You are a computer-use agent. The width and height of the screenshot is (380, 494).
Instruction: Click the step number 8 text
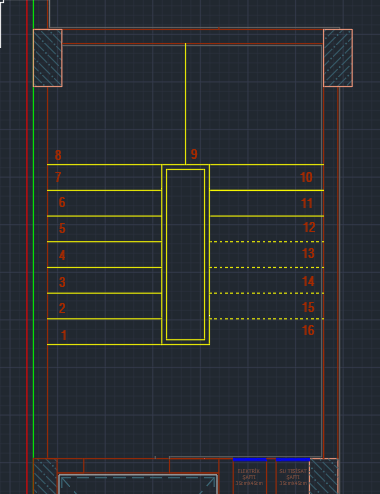[x=58, y=155]
